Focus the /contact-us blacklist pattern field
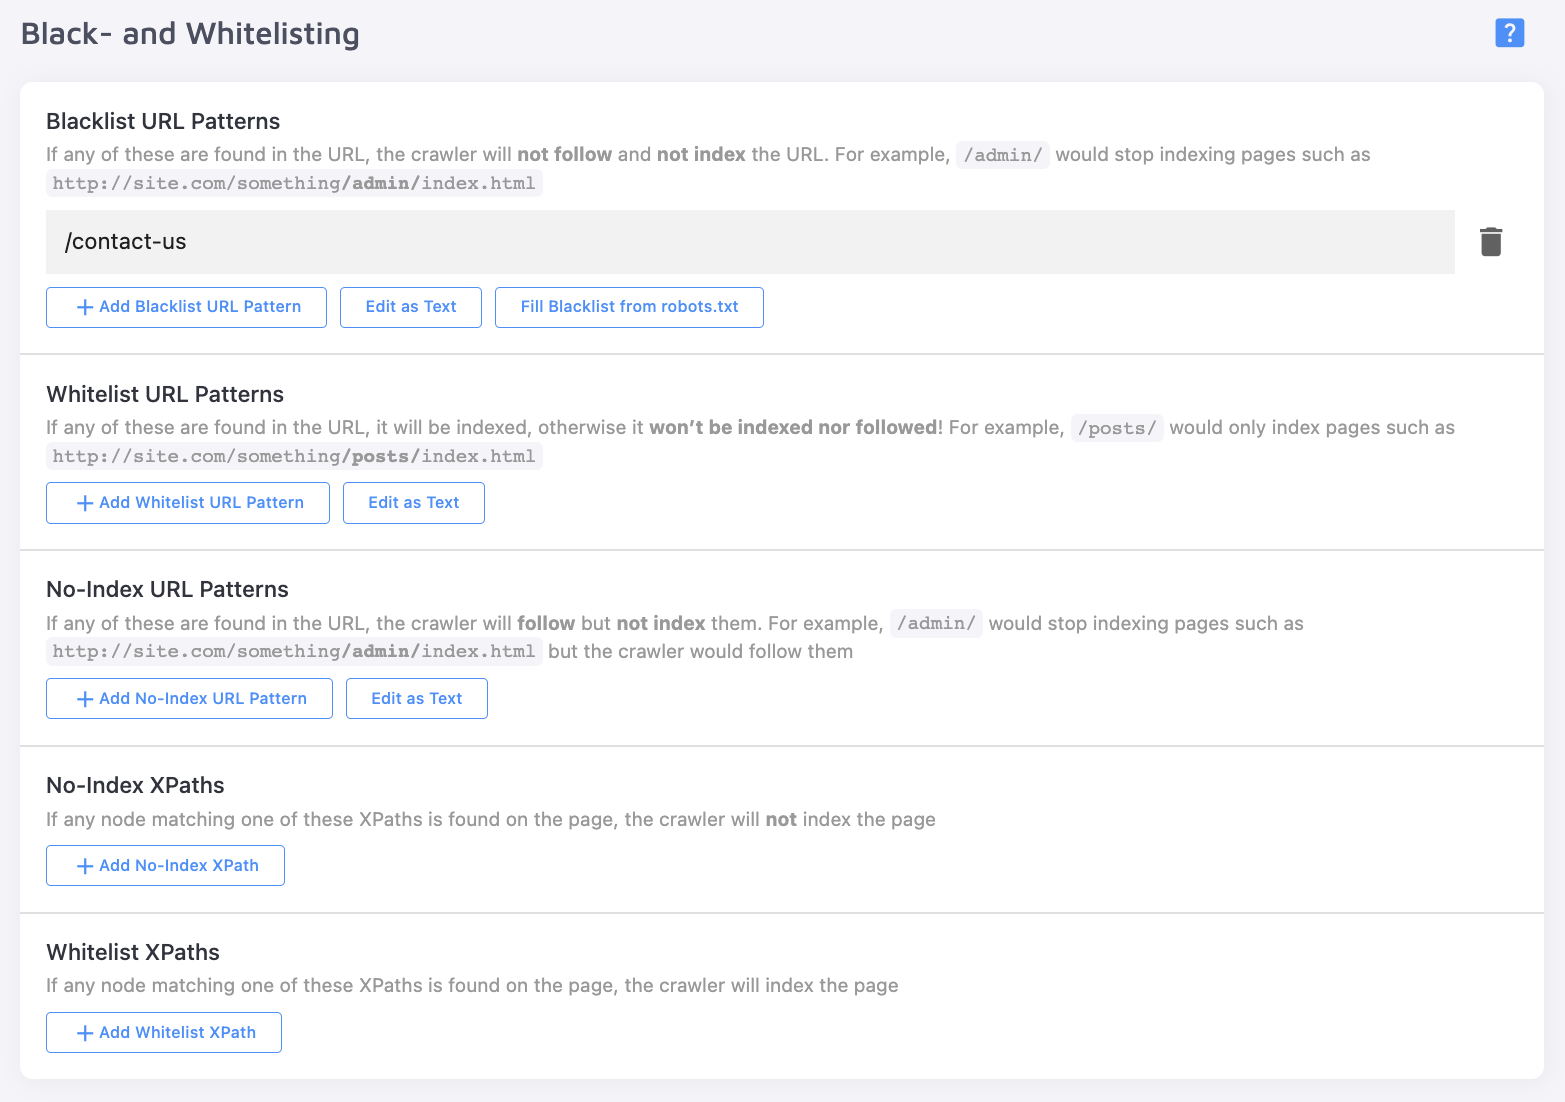The width and height of the screenshot is (1565, 1102). point(750,242)
